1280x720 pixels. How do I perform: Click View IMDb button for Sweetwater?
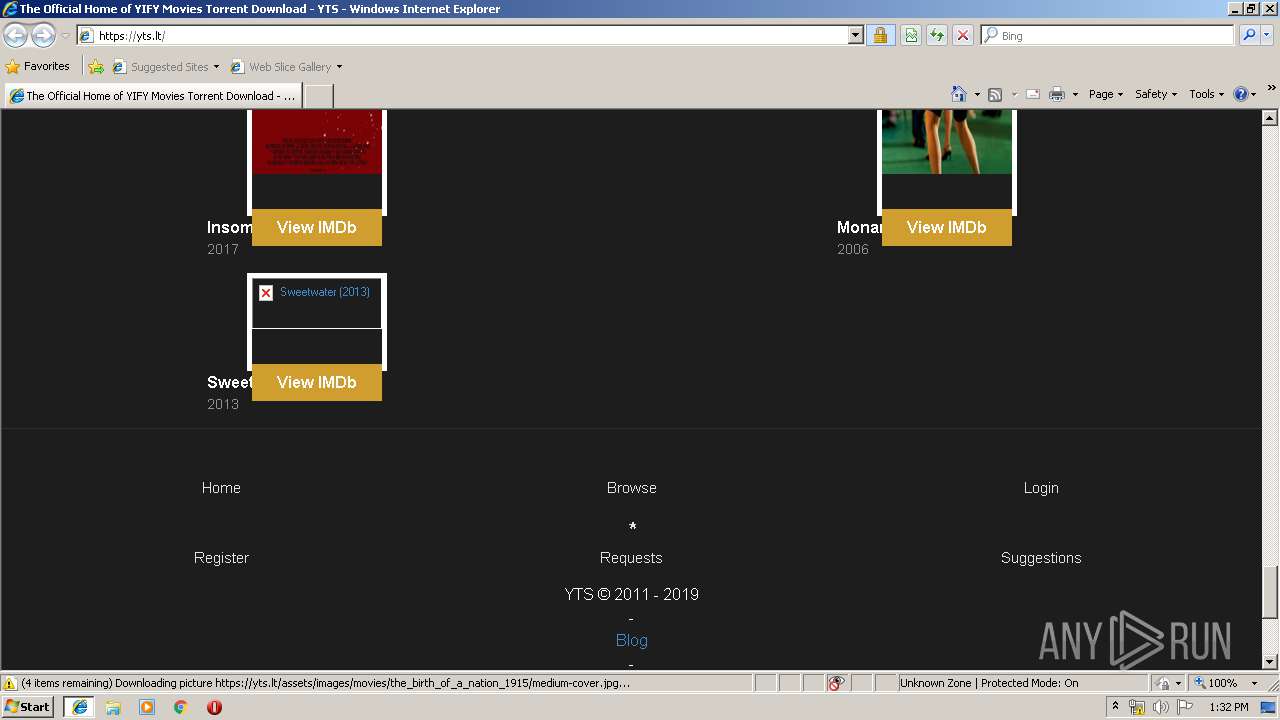point(317,382)
